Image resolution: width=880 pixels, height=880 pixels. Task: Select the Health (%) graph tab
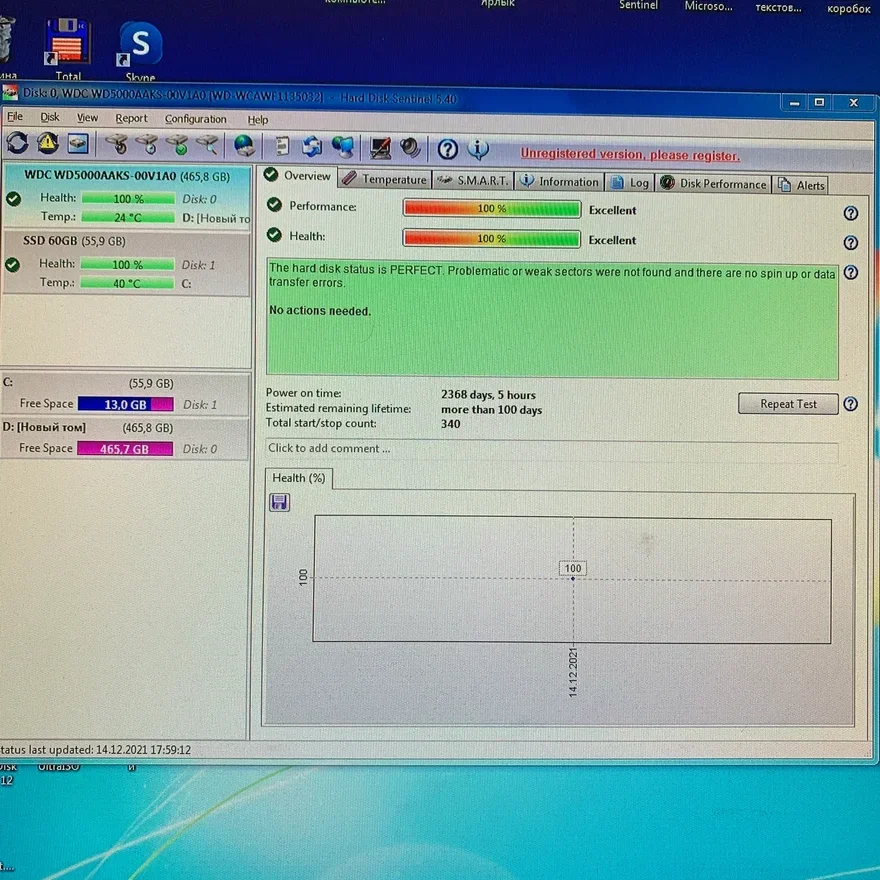pyautogui.click(x=299, y=478)
